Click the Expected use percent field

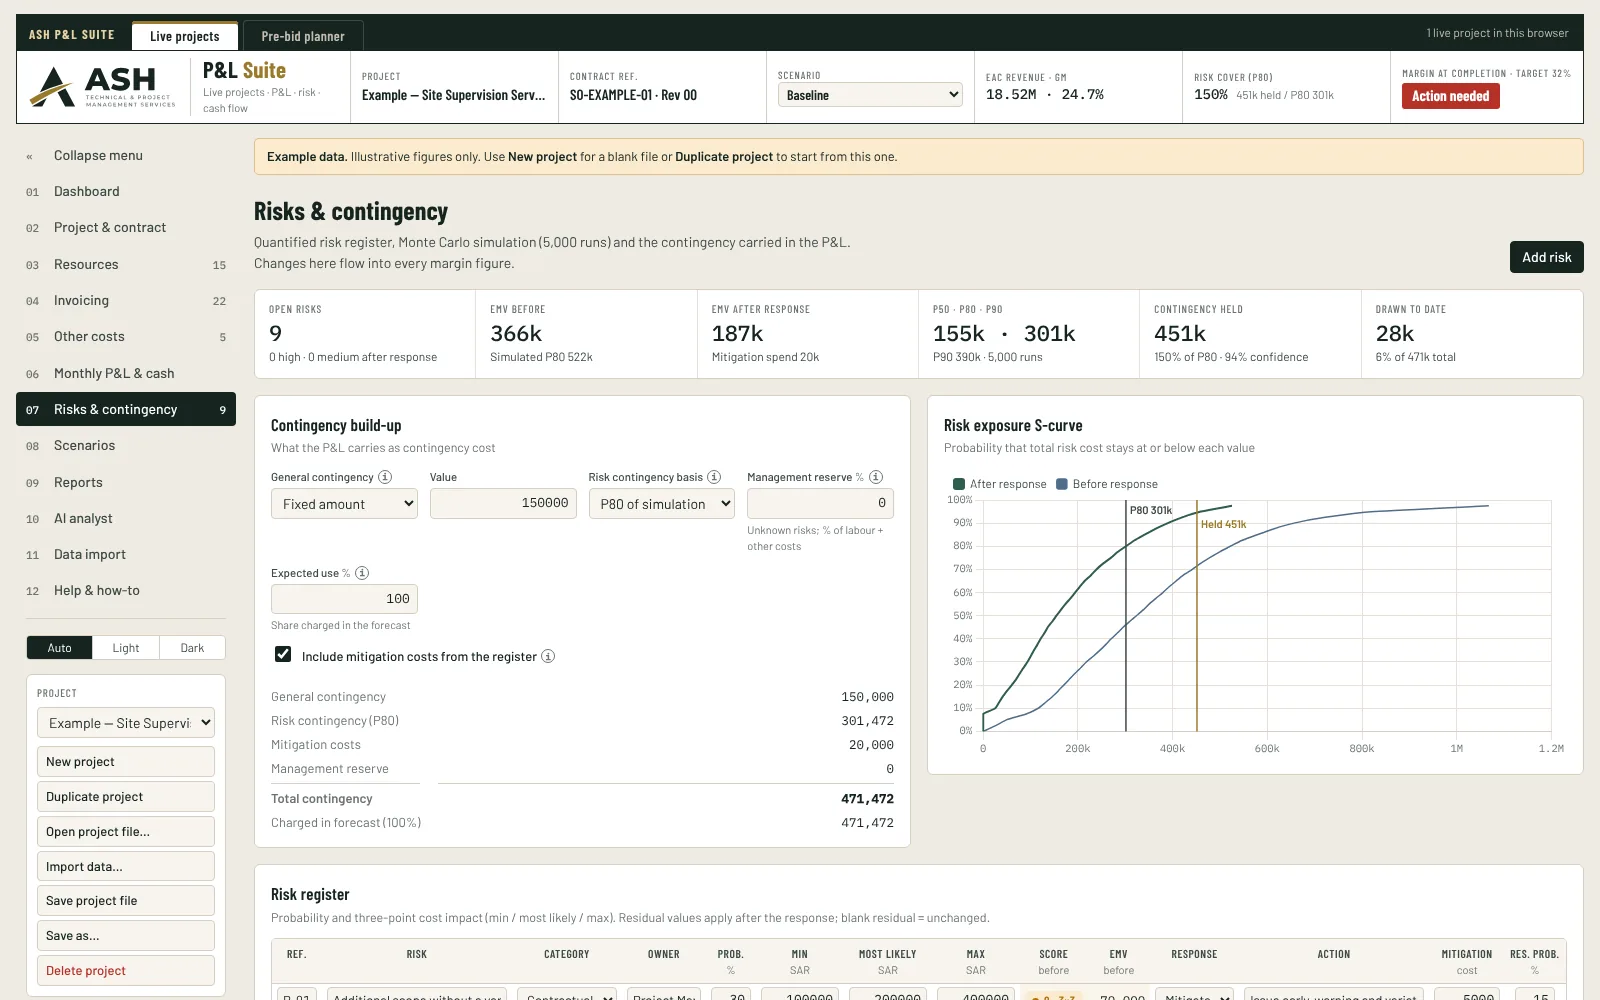(344, 599)
